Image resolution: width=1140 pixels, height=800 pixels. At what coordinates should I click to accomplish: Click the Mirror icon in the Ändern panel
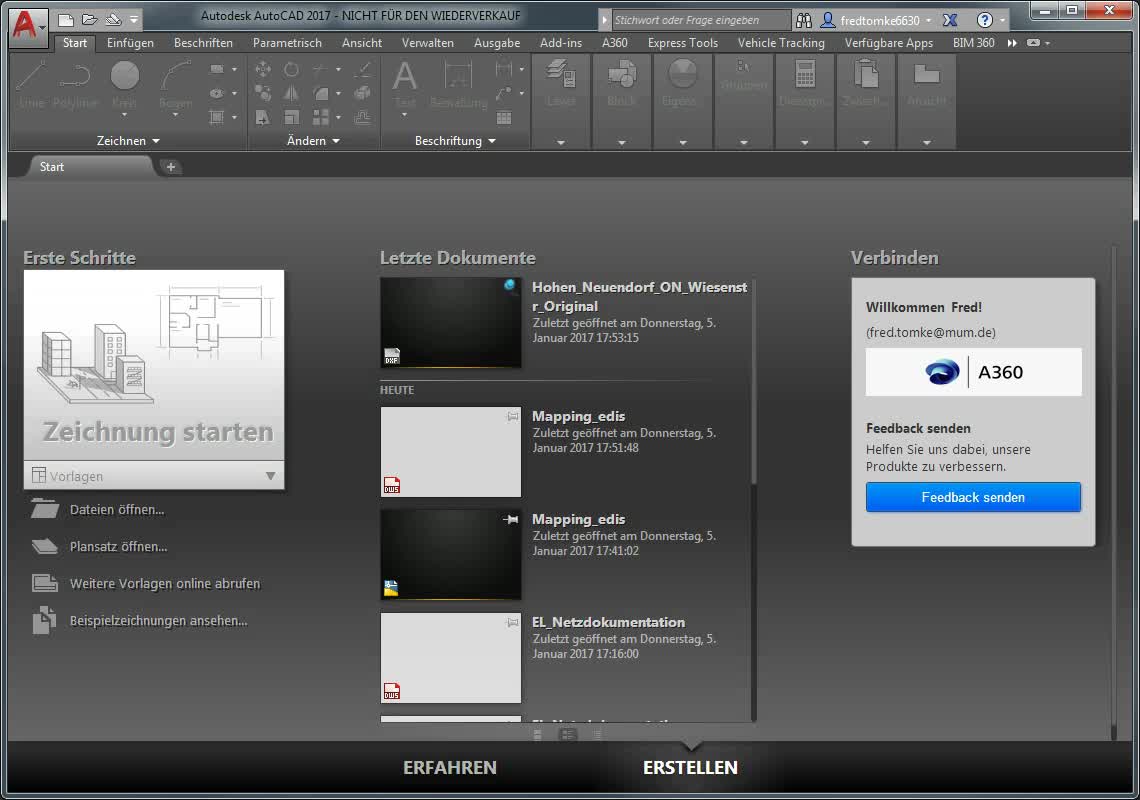coord(292,93)
